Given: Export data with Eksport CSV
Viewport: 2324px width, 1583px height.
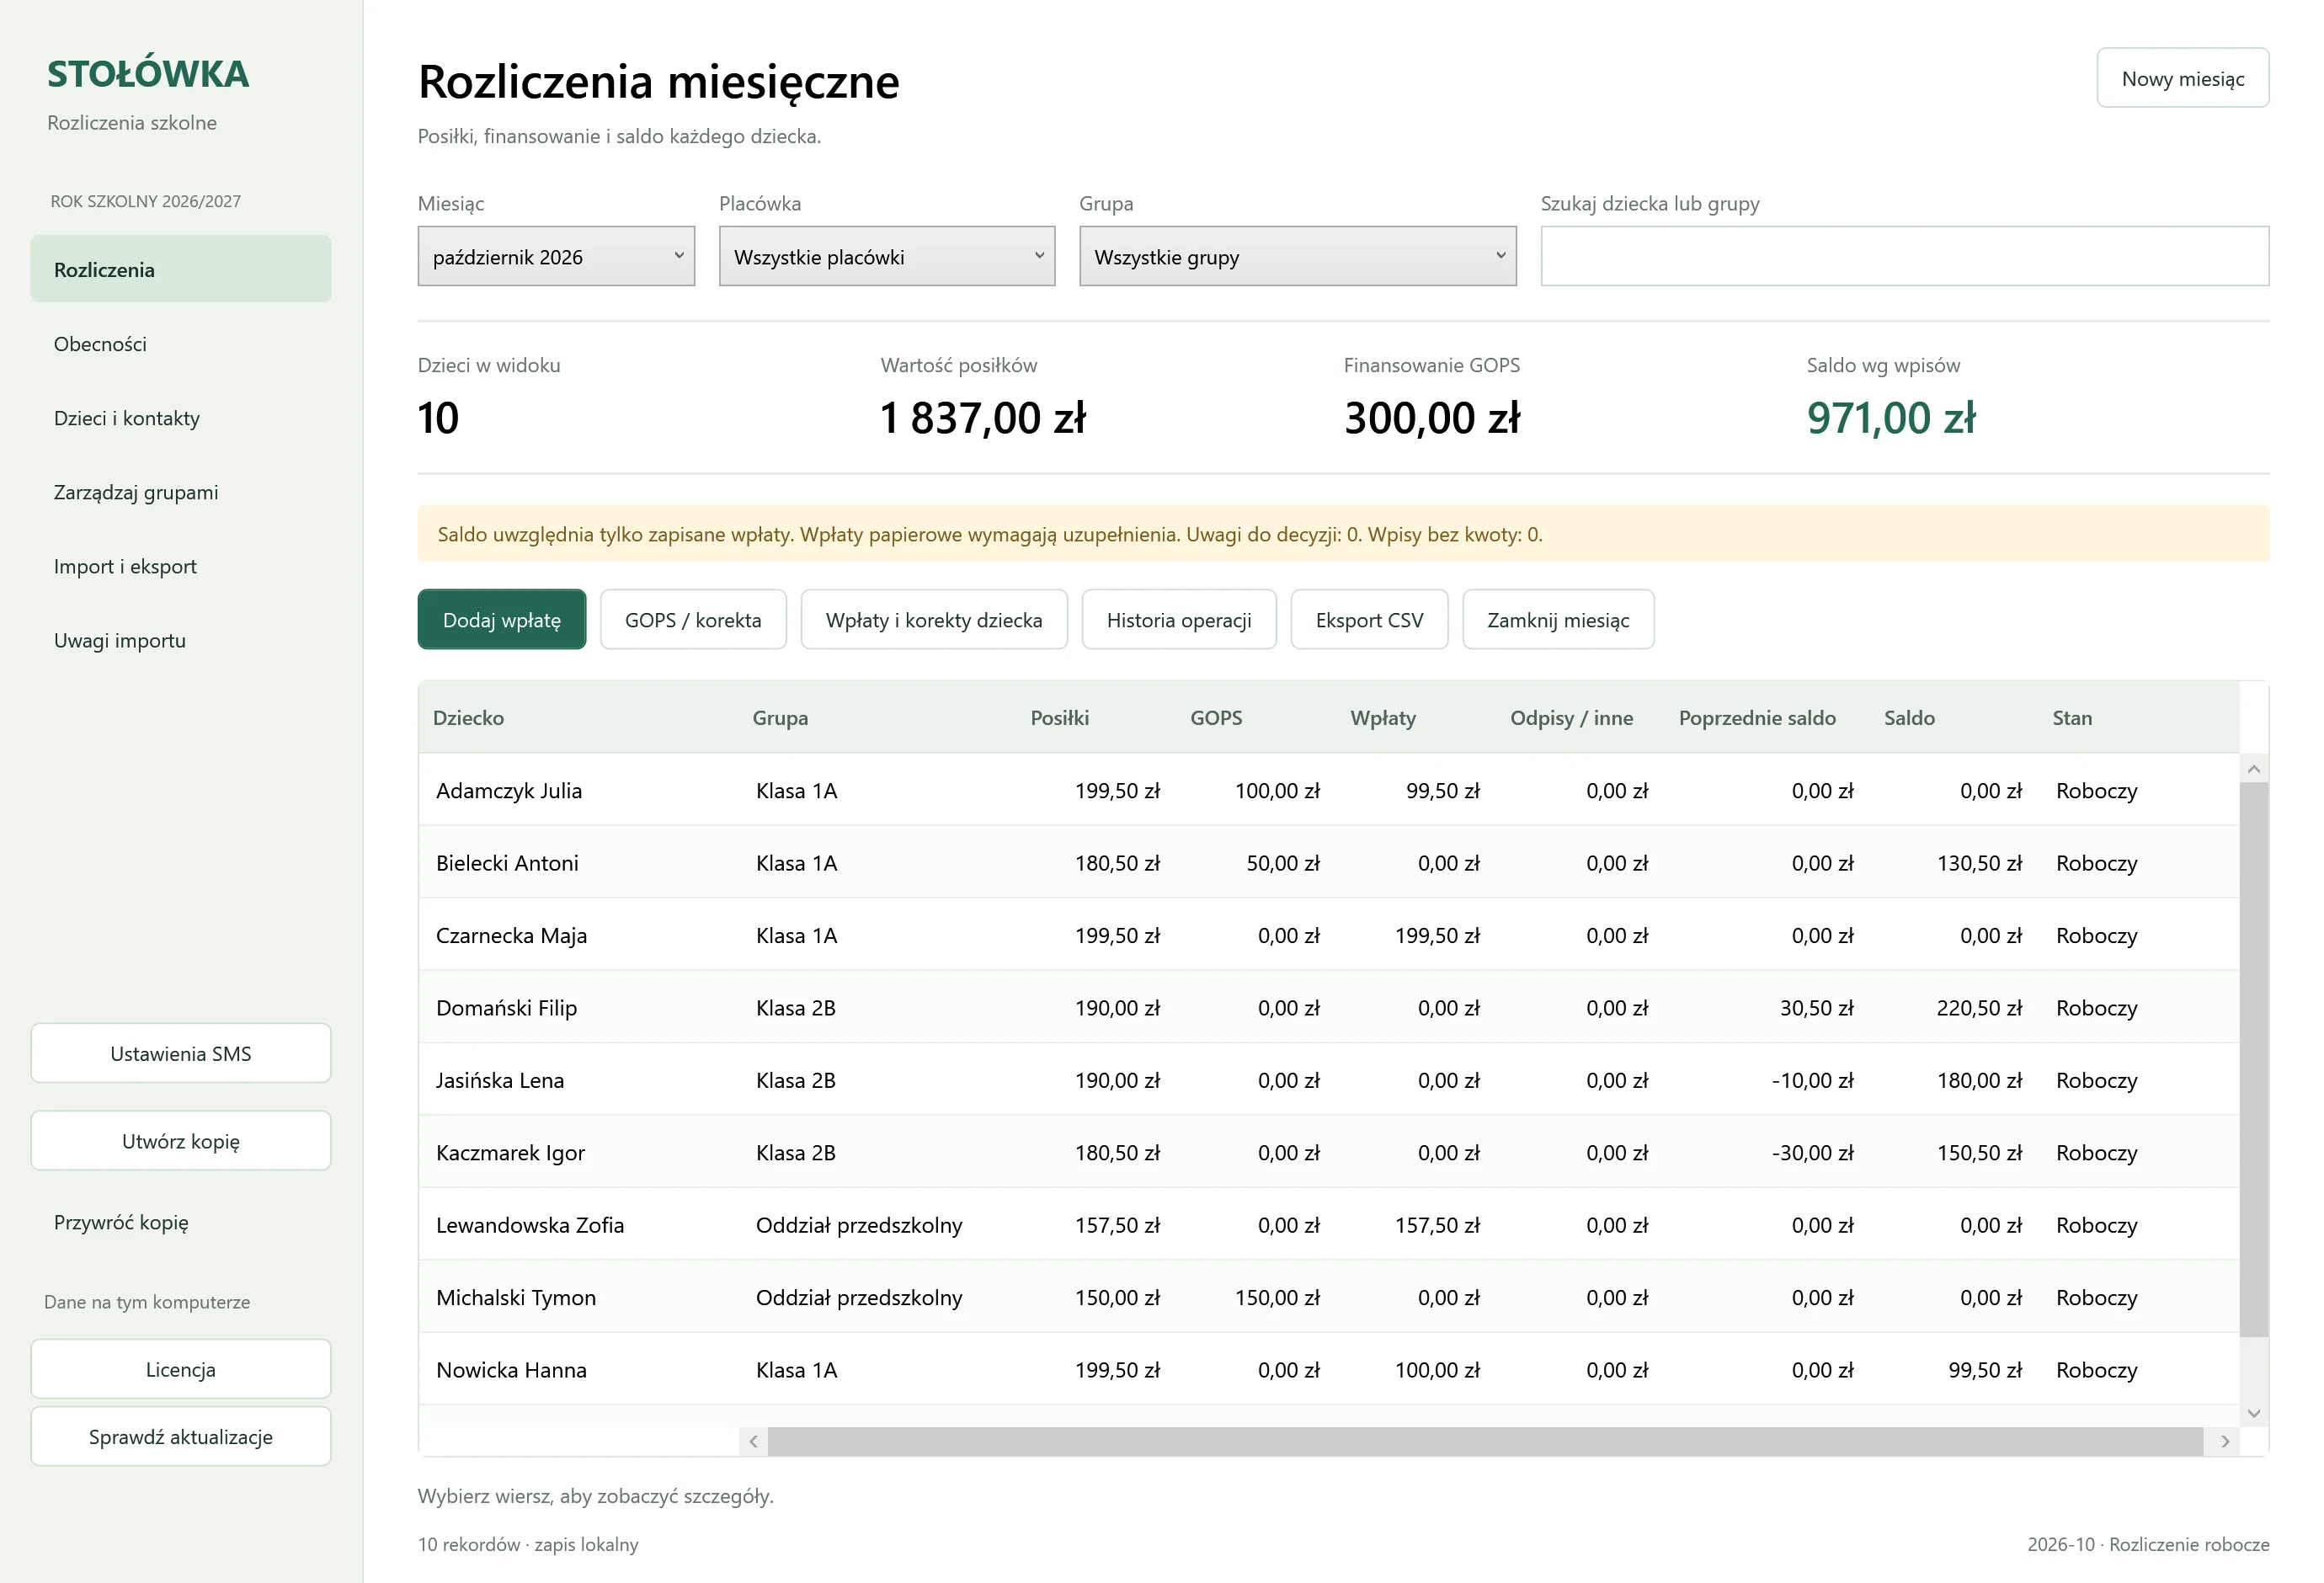Looking at the screenshot, I should point(1369,620).
